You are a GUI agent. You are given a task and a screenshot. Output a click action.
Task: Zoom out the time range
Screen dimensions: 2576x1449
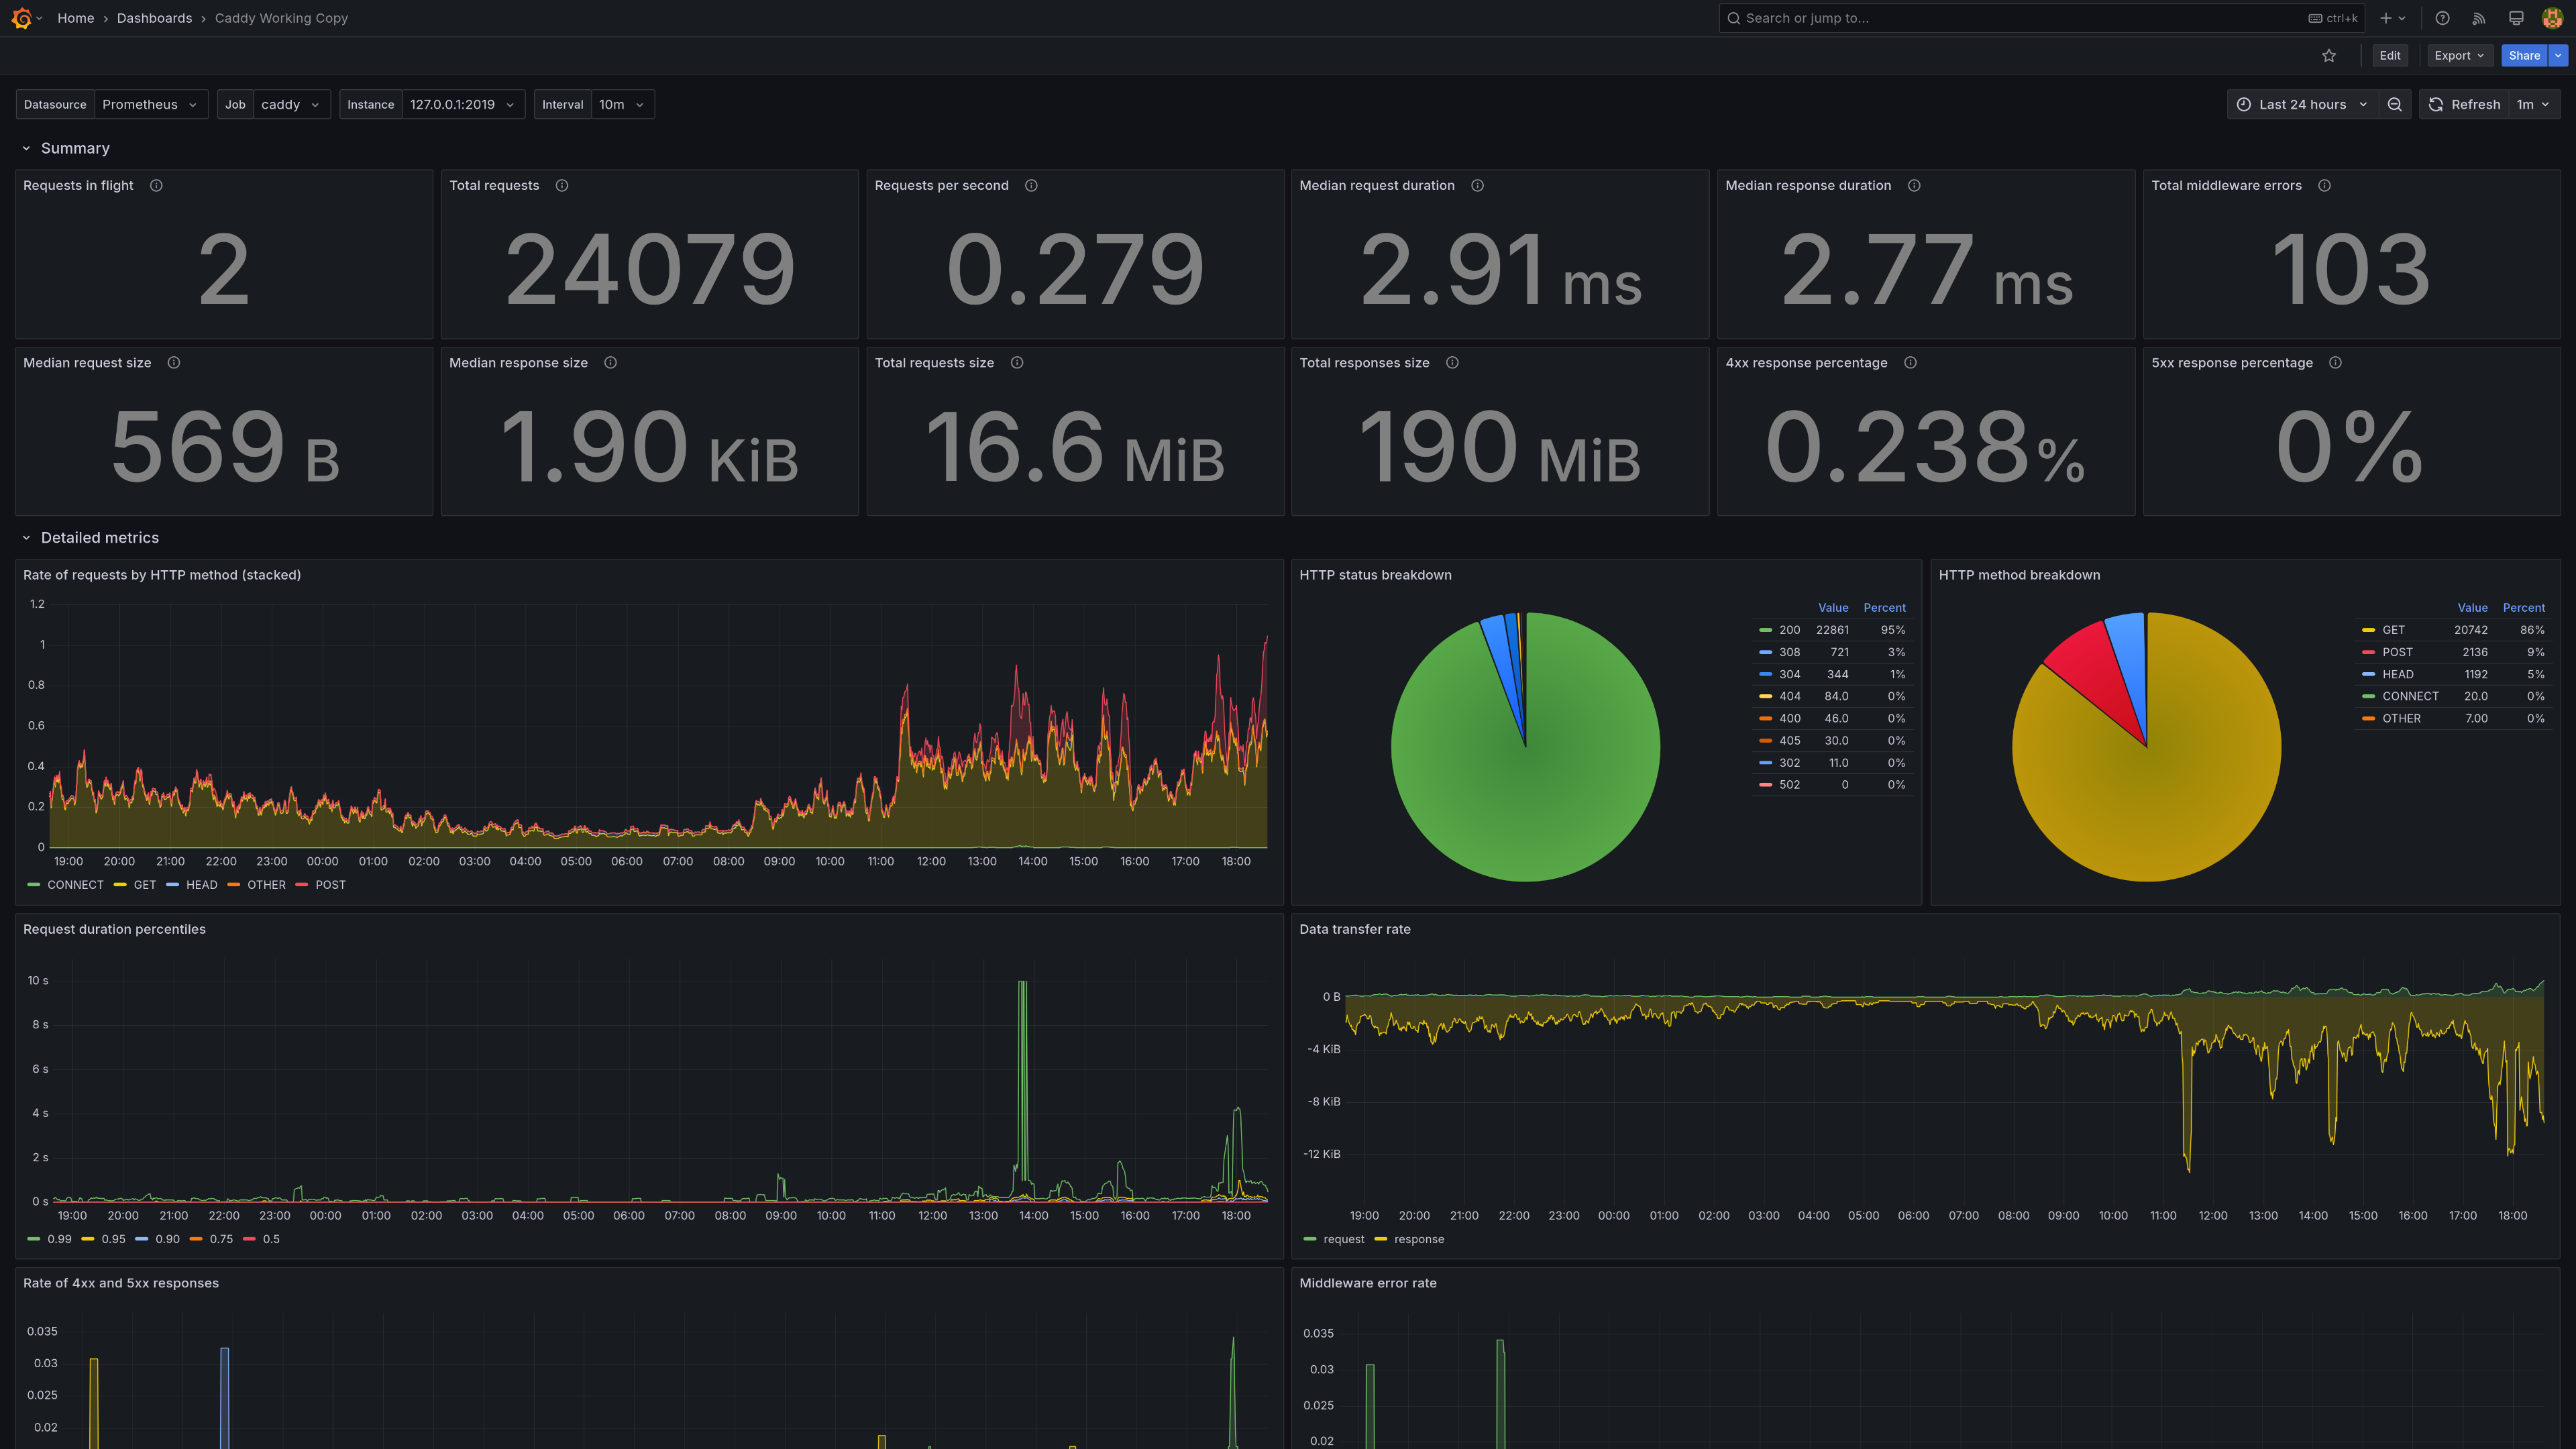[2395, 104]
